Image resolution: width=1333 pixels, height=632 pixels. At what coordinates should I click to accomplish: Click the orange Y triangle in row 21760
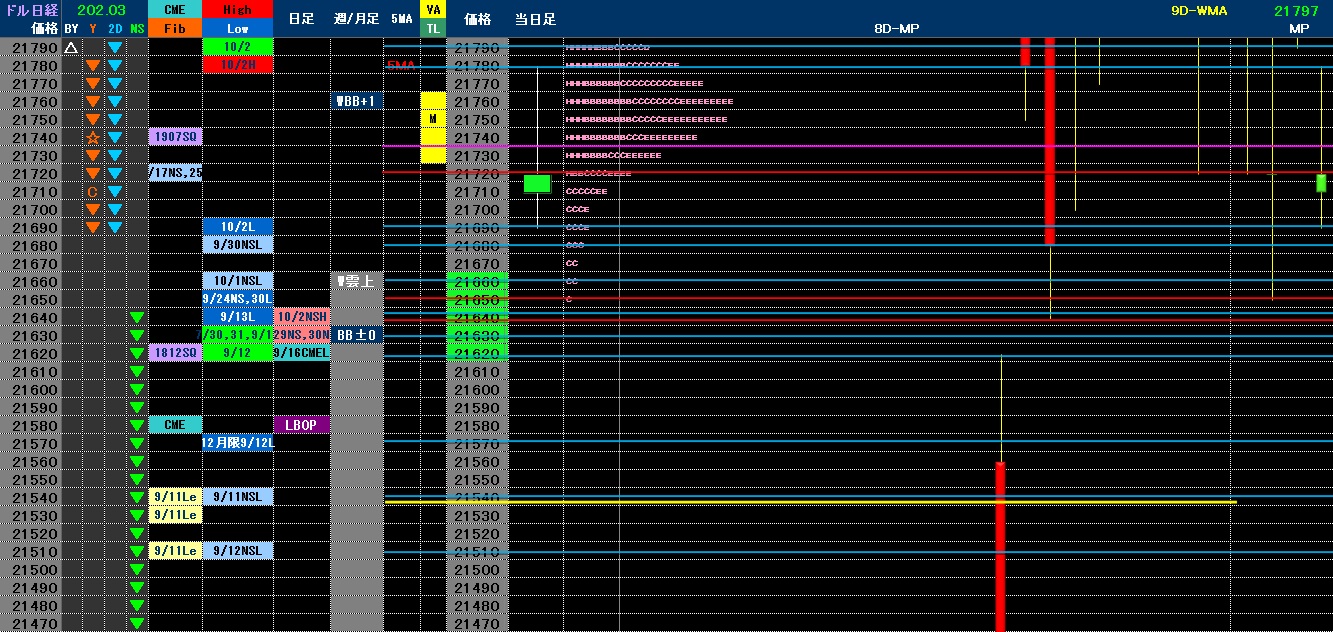(93, 102)
